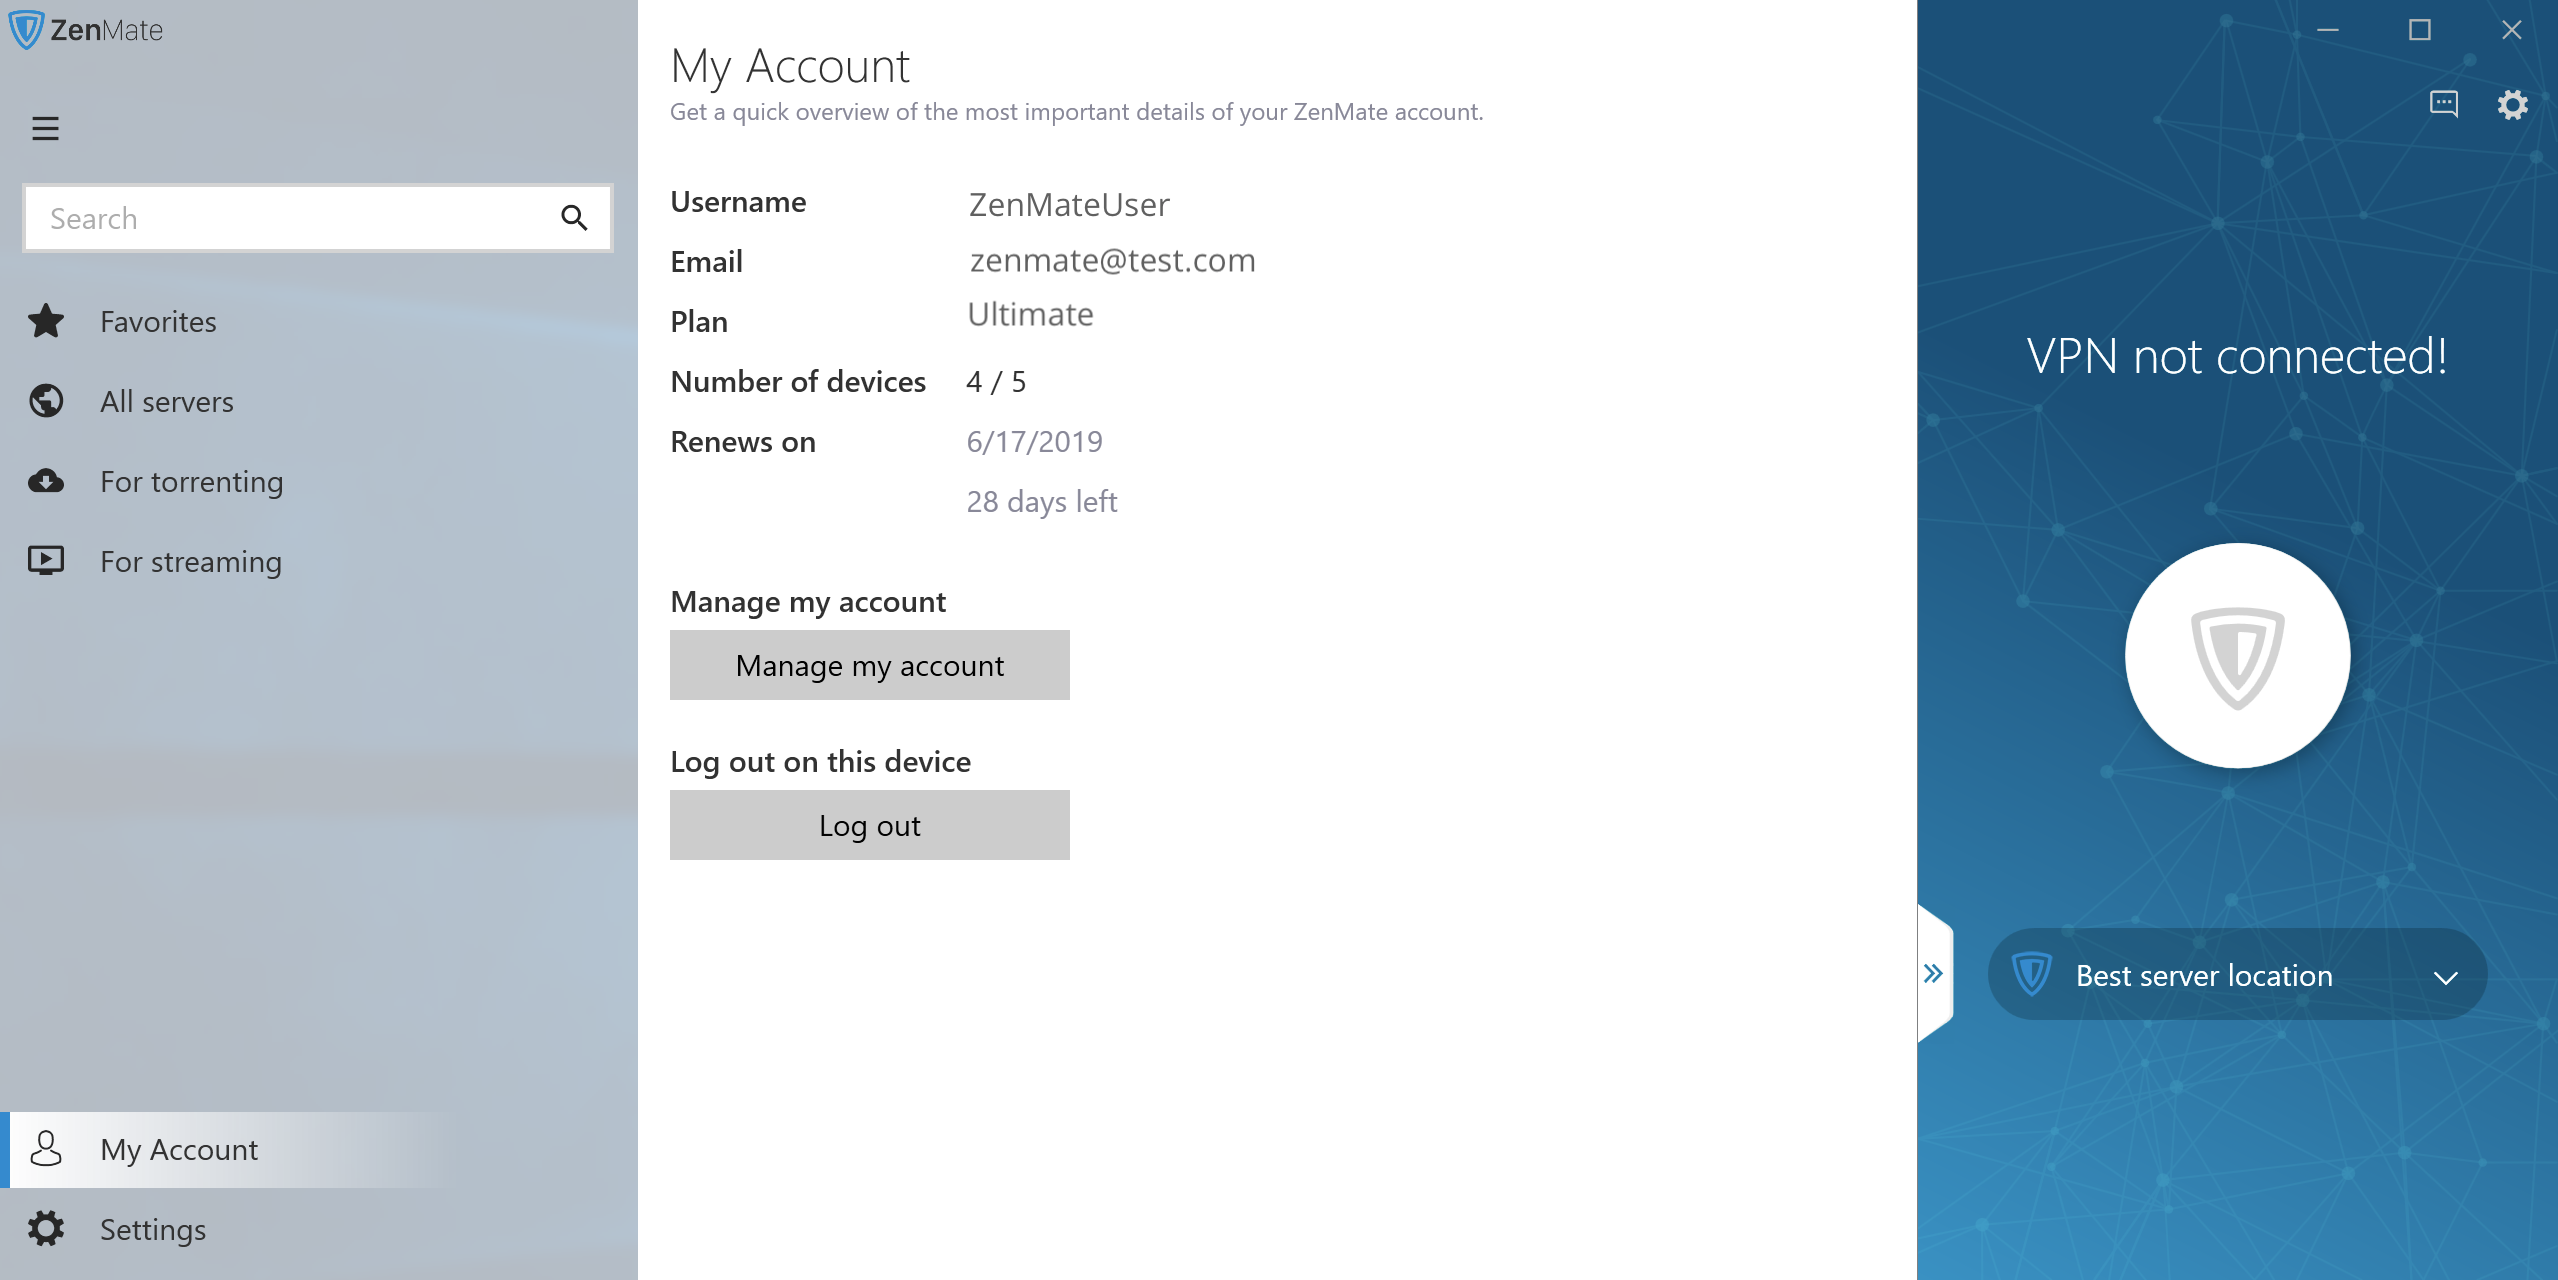Open feedback chat icon in VPN panel
Viewport: 2558px width, 1280px height.
pos(2444,104)
